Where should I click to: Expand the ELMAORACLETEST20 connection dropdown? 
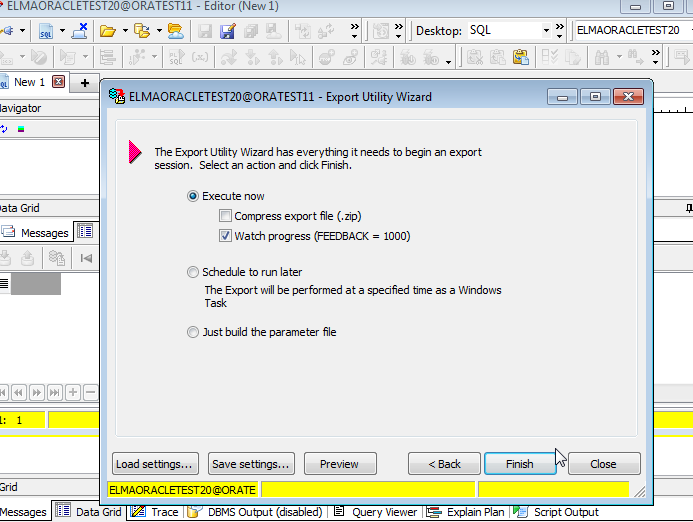[x=684, y=31]
